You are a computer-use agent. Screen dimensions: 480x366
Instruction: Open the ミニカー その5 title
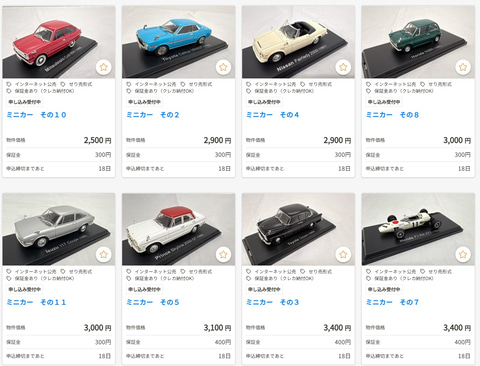click(x=153, y=302)
